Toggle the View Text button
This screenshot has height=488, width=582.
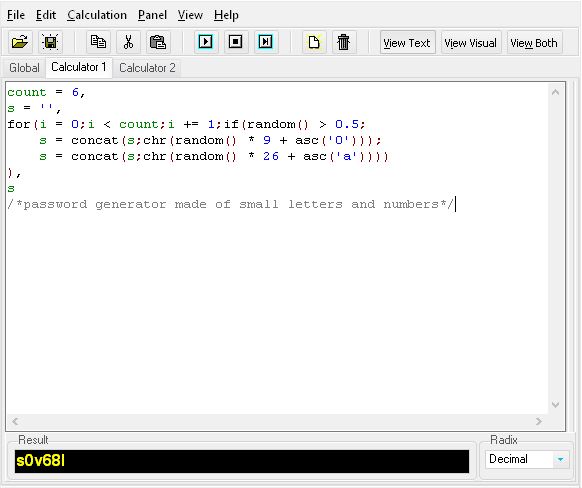(407, 43)
